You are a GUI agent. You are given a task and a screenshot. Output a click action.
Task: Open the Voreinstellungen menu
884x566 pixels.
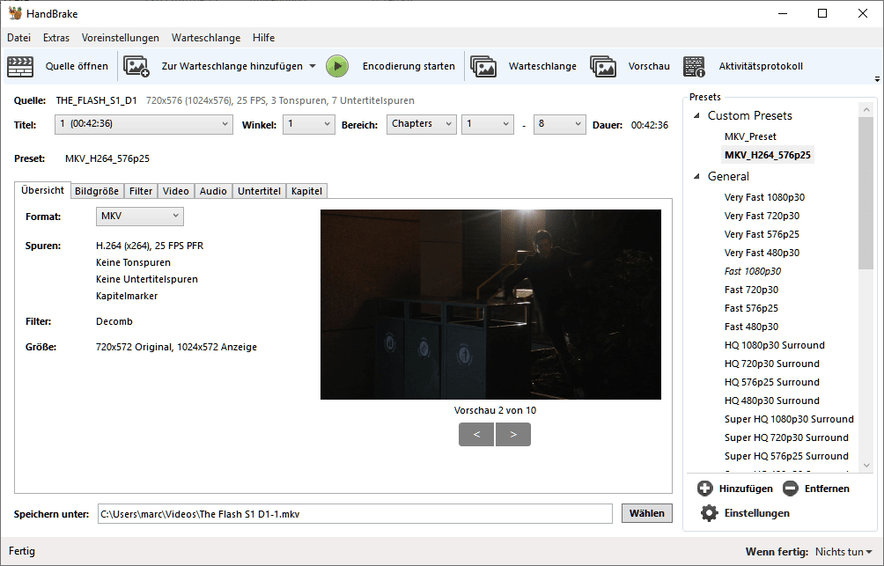pyautogui.click(x=120, y=38)
